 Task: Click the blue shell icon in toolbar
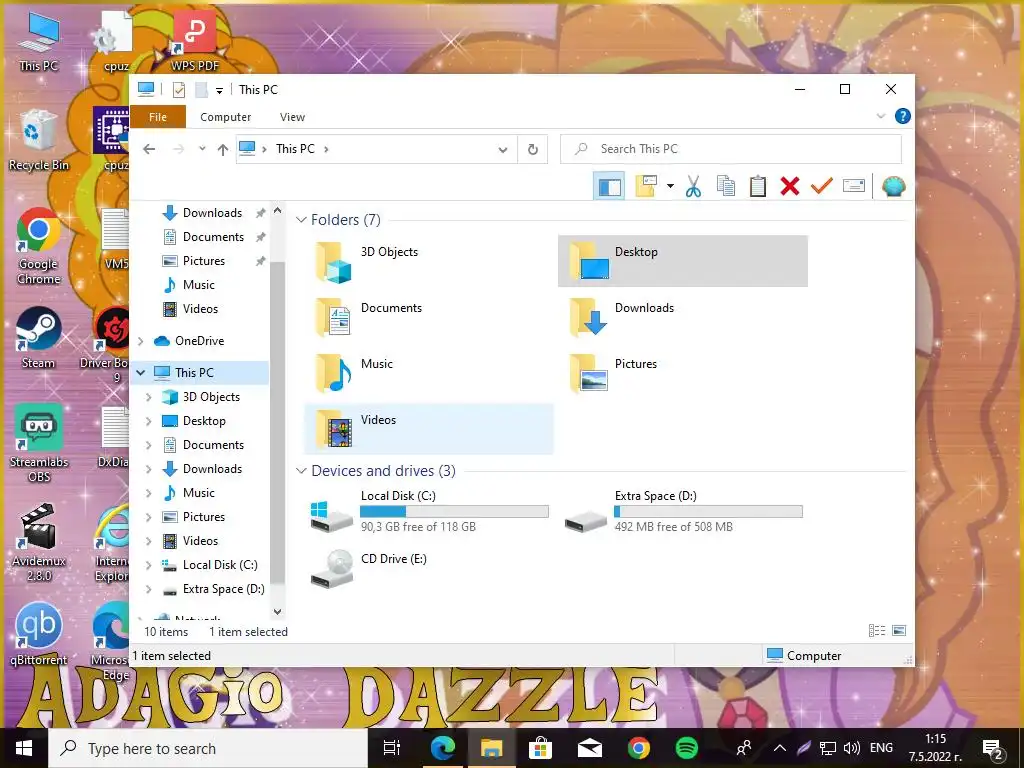click(893, 187)
